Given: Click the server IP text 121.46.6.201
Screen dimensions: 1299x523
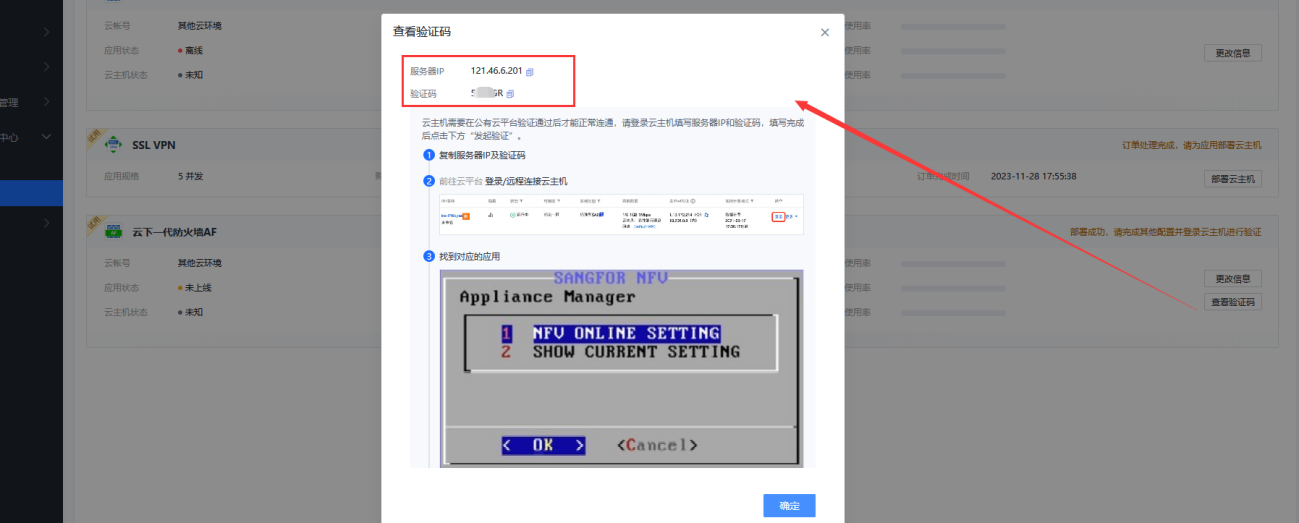Looking at the screenshot, I should [496, 71].
